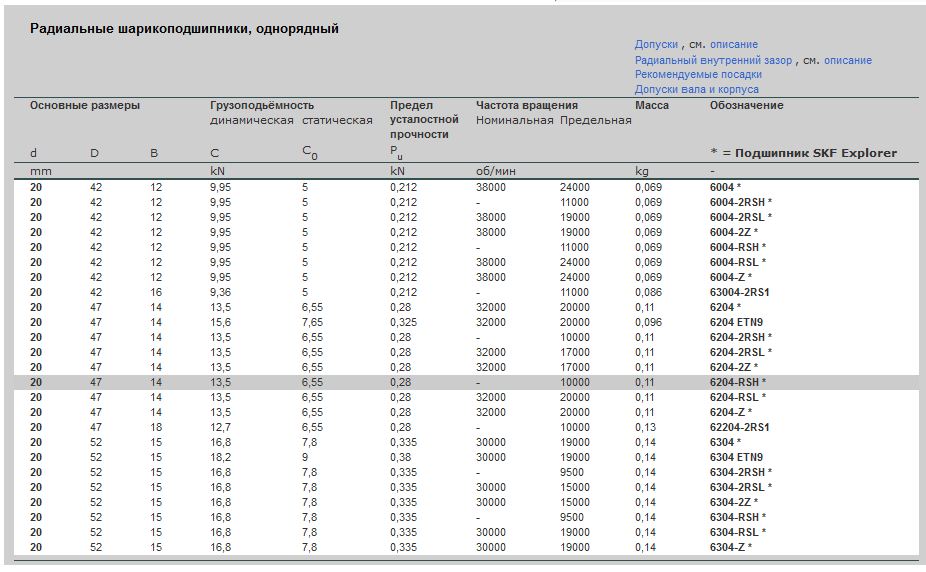Select bearing designation 63004-2RS1
926x572 pixels.
[739, 292]
